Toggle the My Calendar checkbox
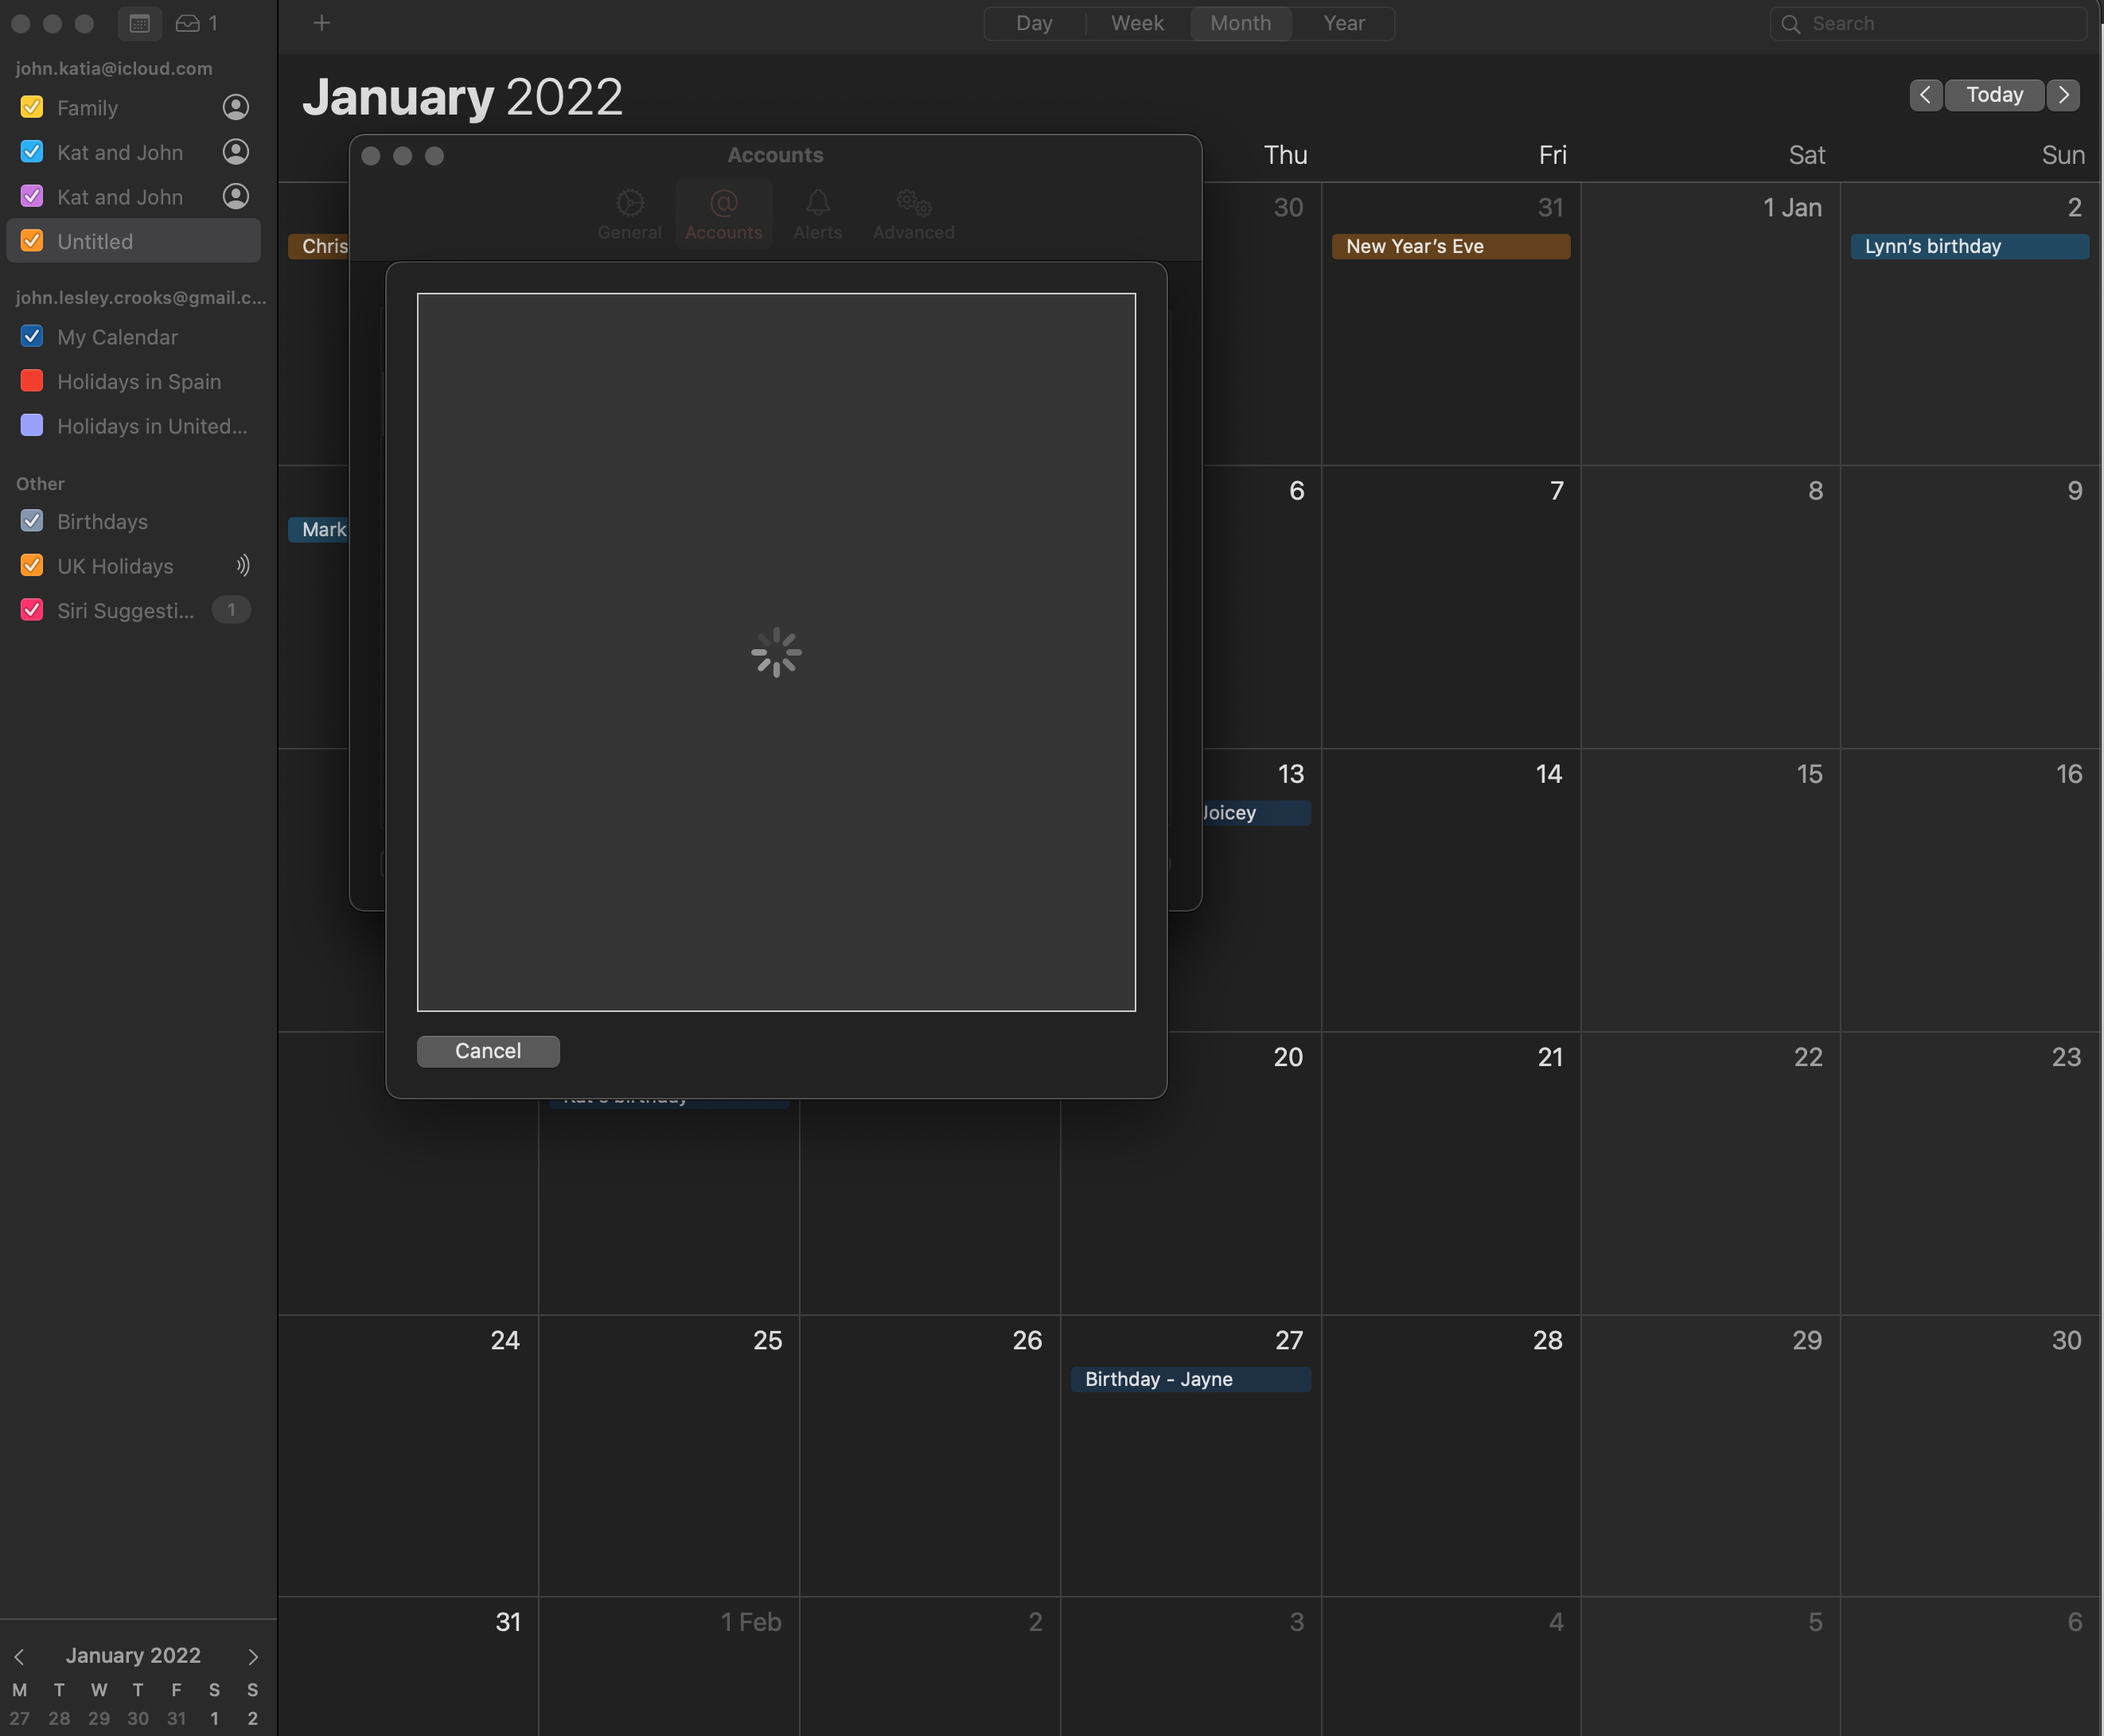 pos(32,337)
